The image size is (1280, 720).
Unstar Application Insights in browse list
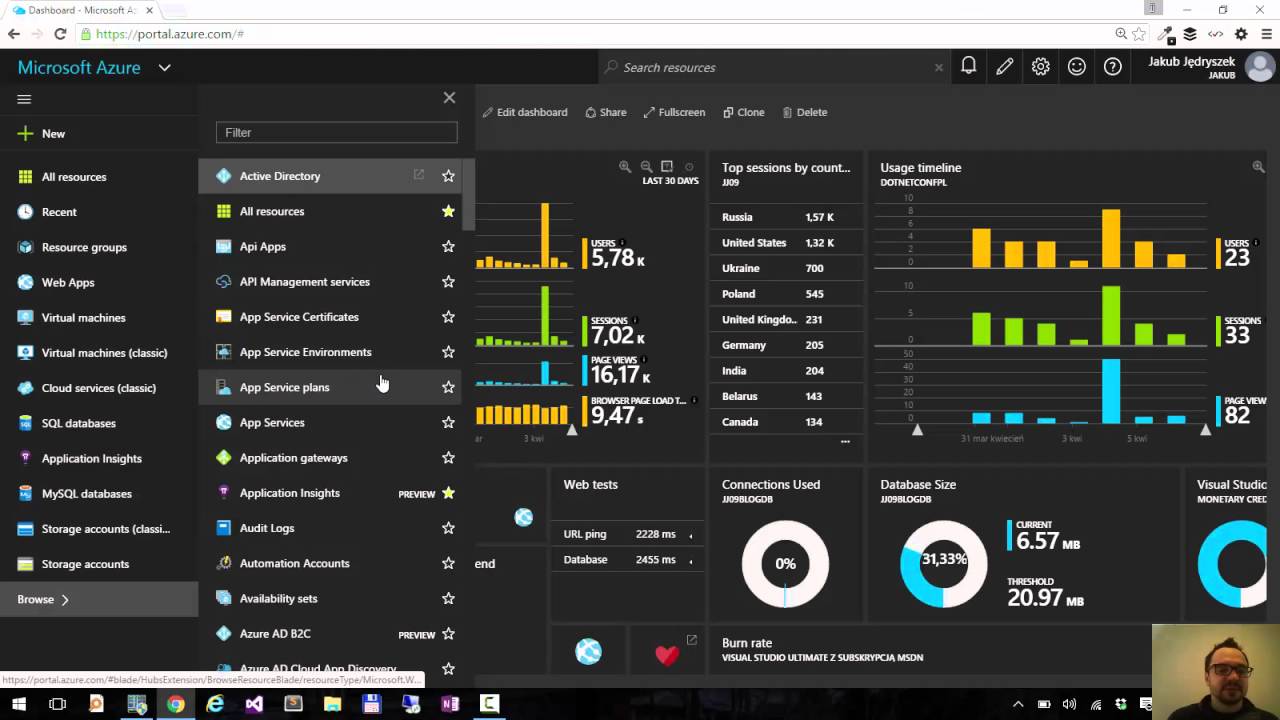pos(448,493)
